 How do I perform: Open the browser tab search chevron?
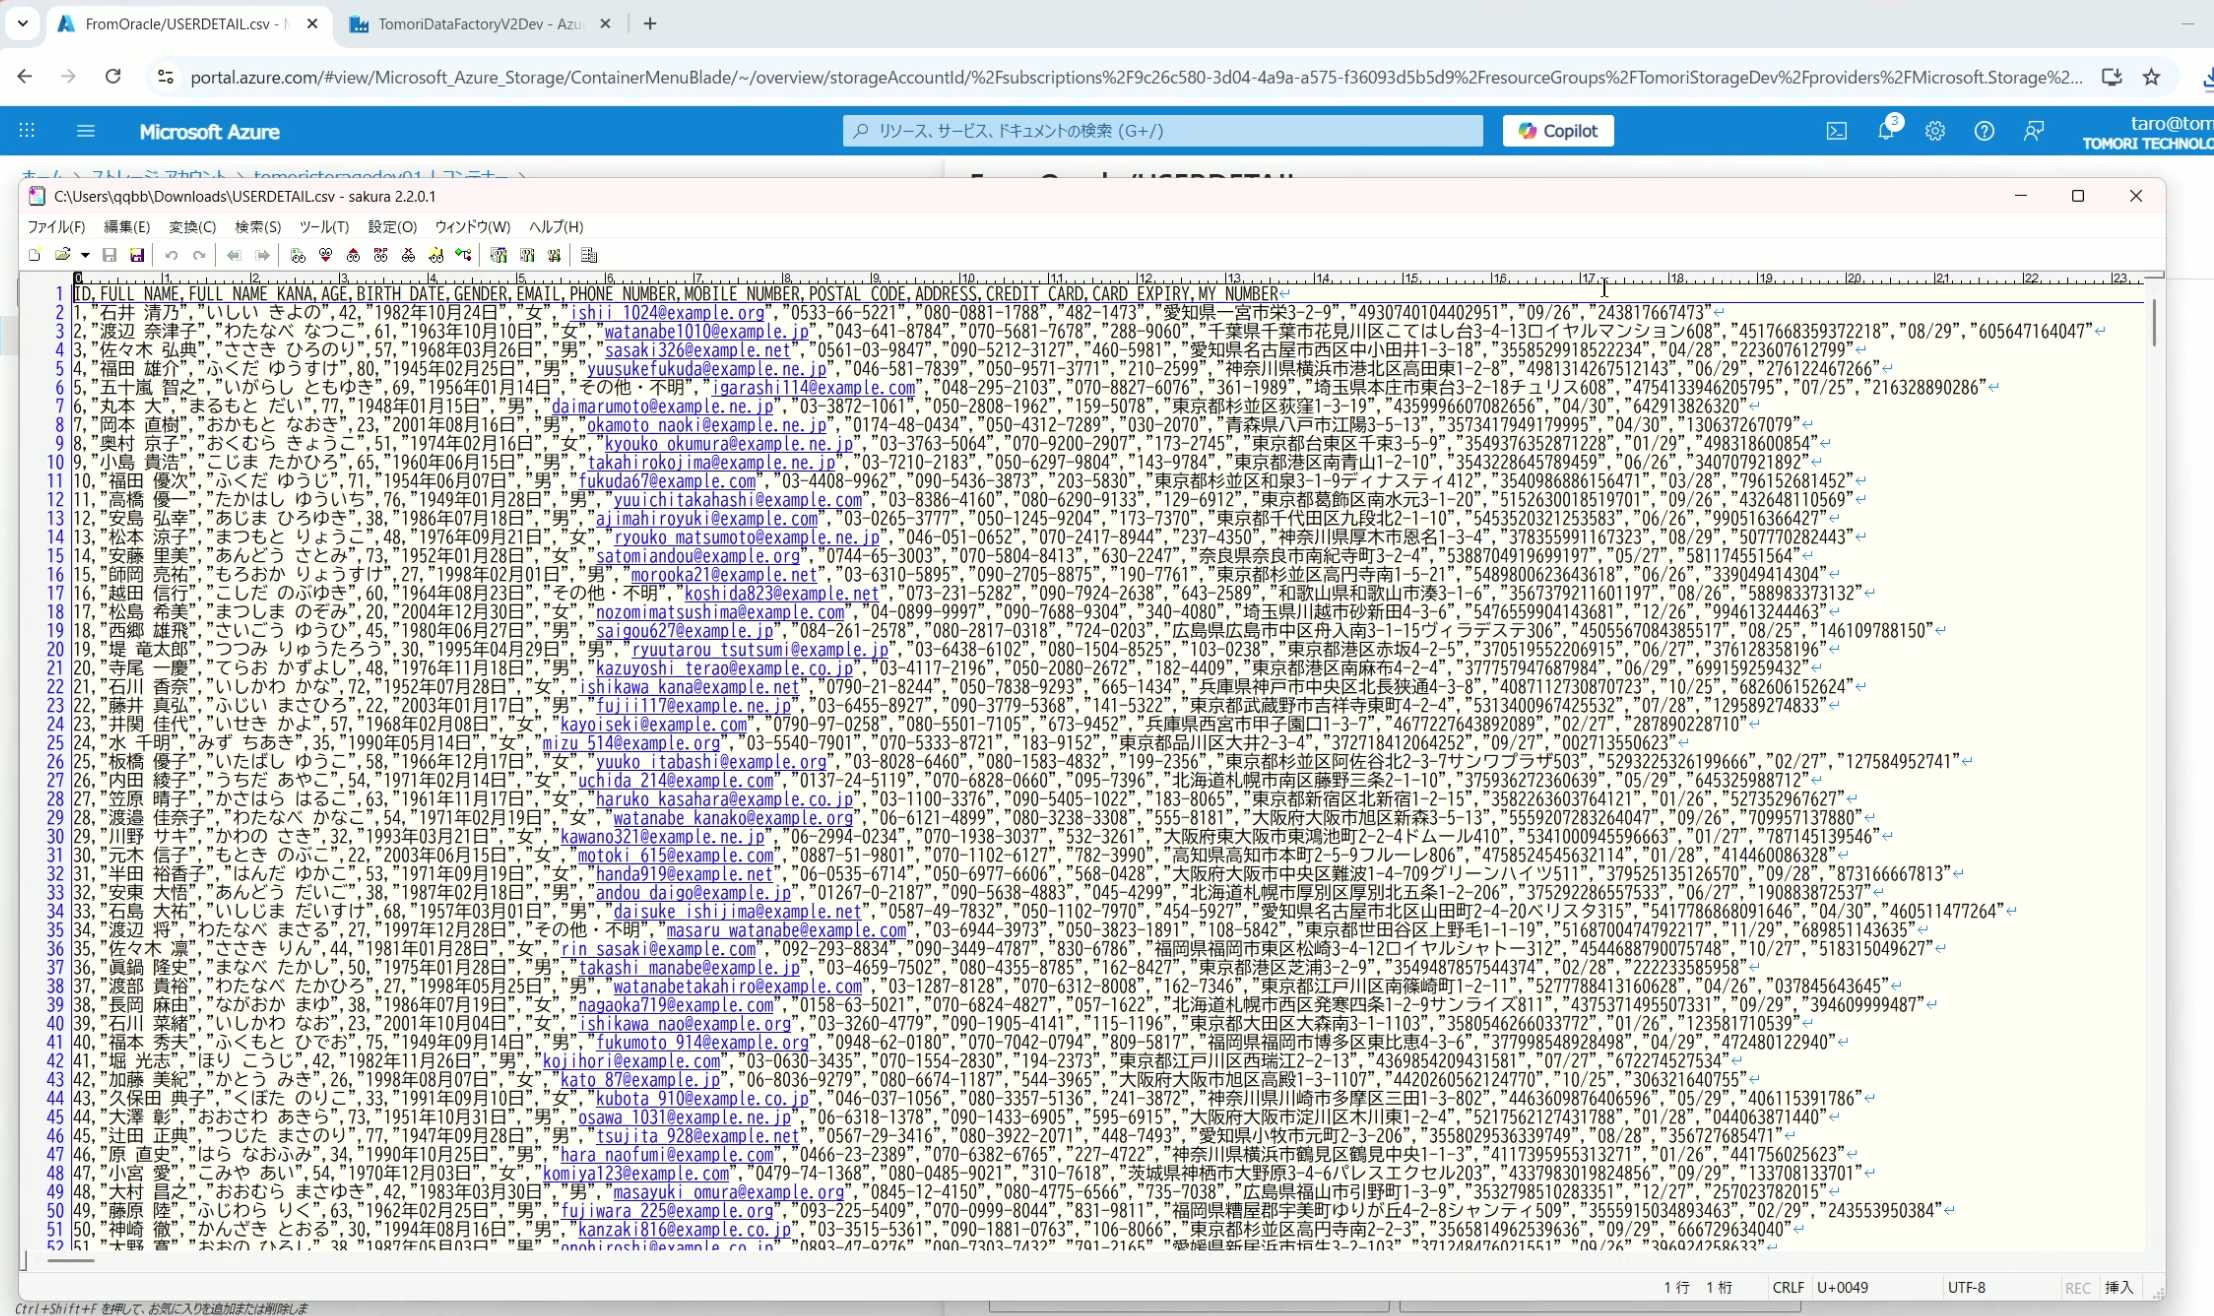(22, 23)
